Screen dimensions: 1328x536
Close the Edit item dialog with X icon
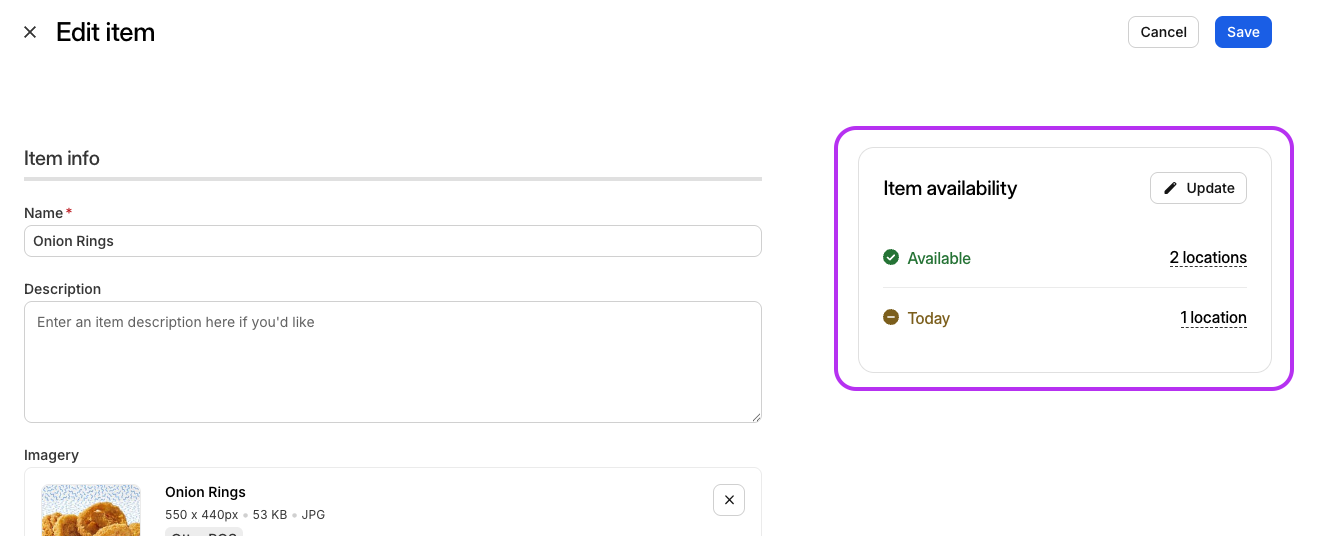pyautogui.click(x=30, y=32)
